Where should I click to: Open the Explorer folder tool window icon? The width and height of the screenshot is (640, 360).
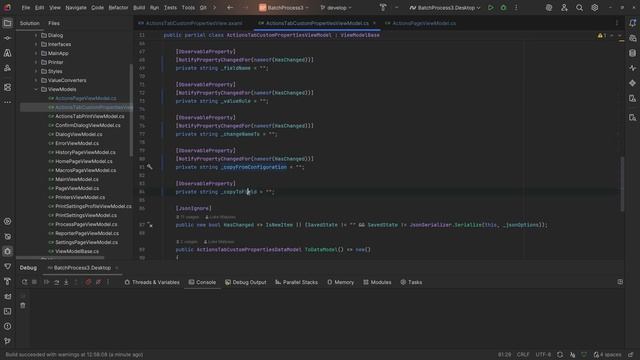coord(7,23)
